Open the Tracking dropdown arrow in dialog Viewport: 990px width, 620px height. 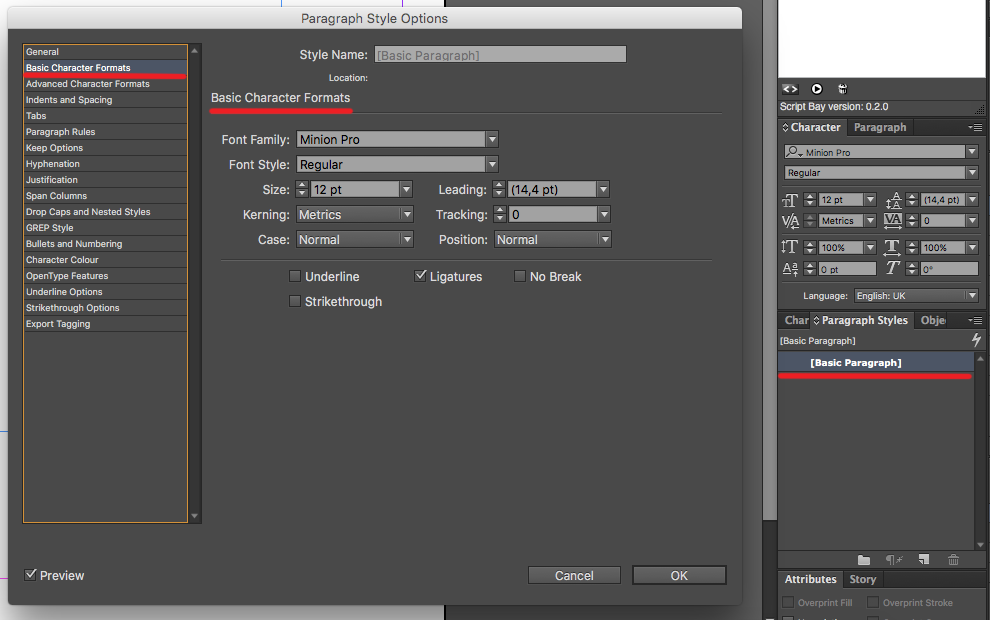click(x=604, y=215)
